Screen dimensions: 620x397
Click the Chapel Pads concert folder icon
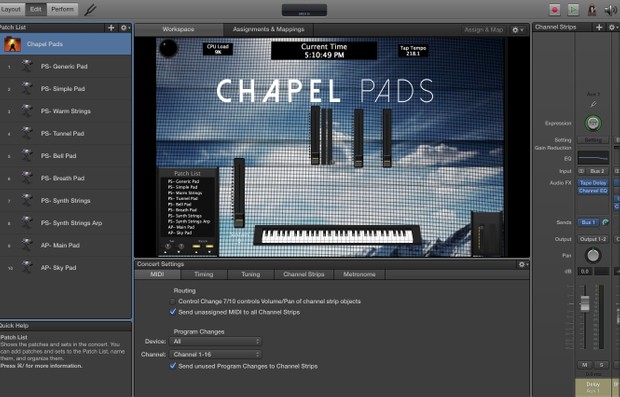coord(12,44)
